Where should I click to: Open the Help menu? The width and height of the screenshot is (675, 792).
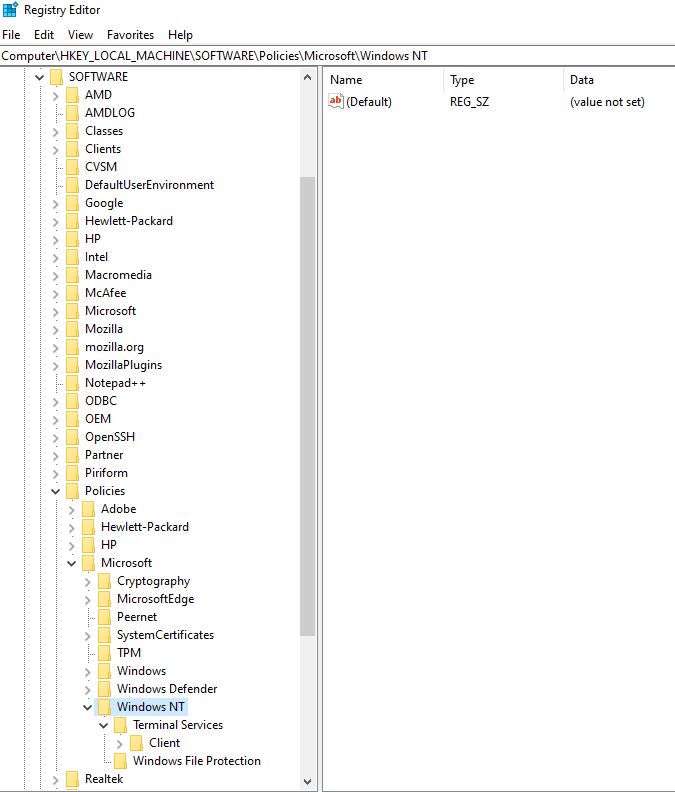180,35
